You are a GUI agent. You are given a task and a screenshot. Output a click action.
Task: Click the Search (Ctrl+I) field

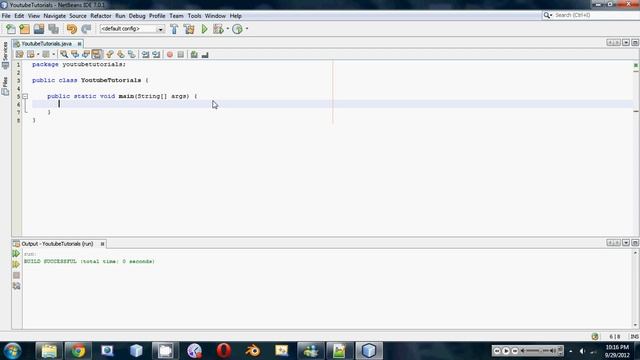(x=591, y=15)
